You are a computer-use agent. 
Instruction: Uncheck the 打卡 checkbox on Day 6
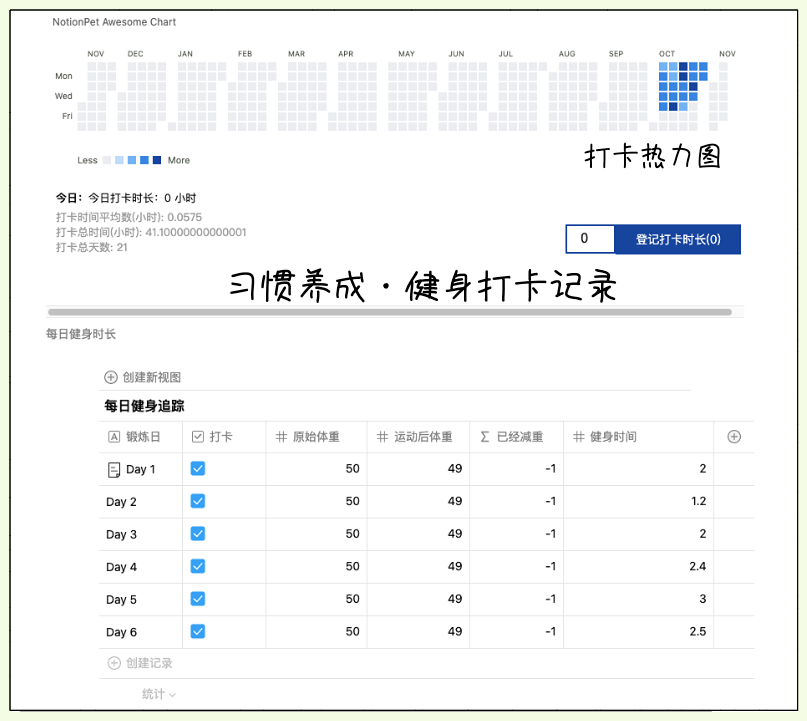point(197,632)
